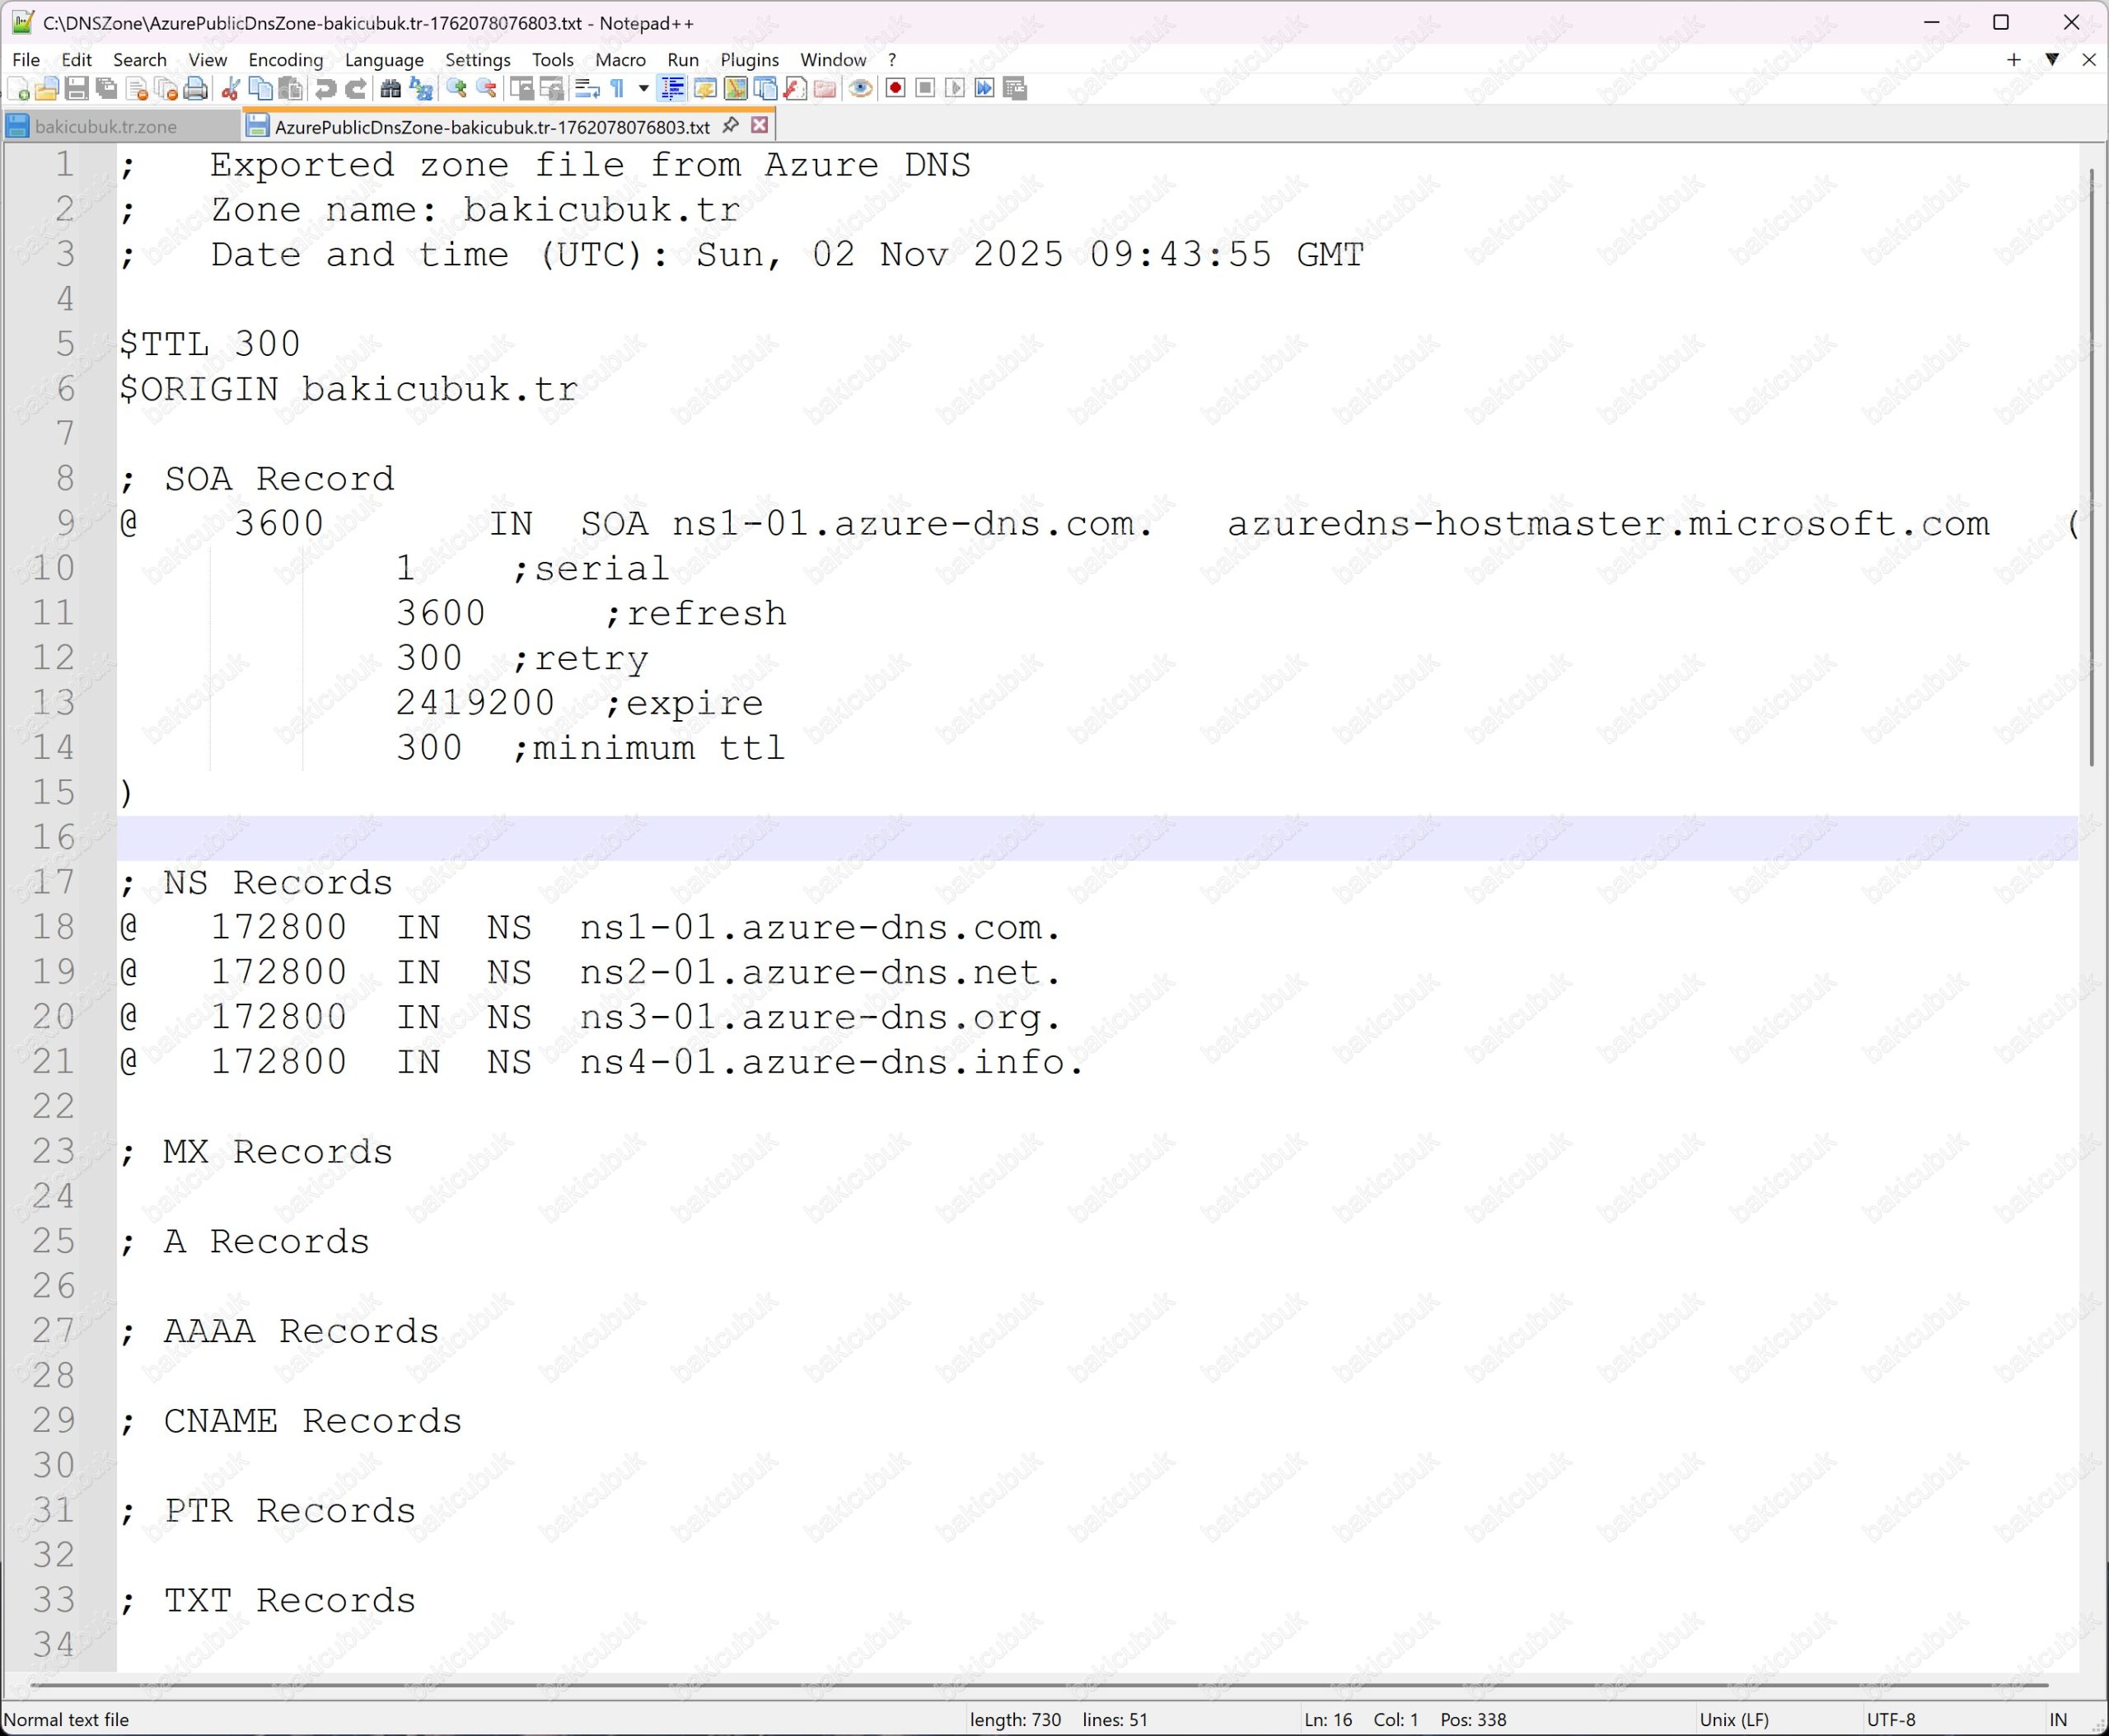Start macro recording with red dot icon
The image size is (2109, 1736).
tap(895, 89)
